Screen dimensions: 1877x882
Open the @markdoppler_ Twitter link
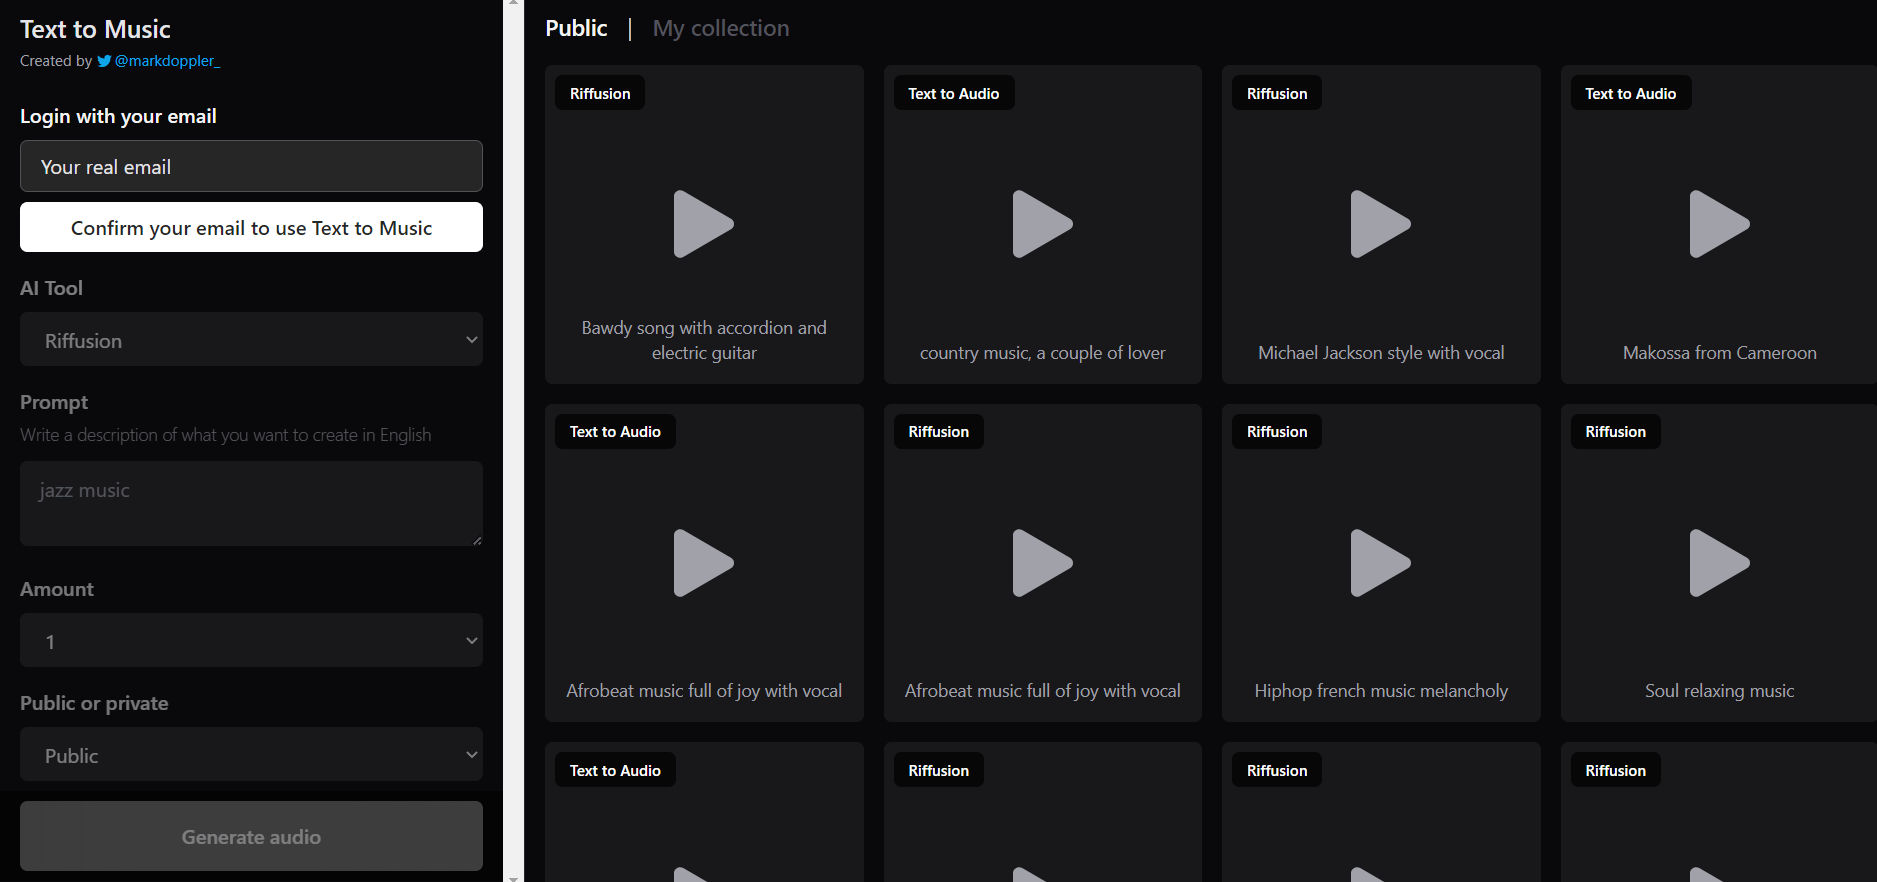click(x=167, y=61)
